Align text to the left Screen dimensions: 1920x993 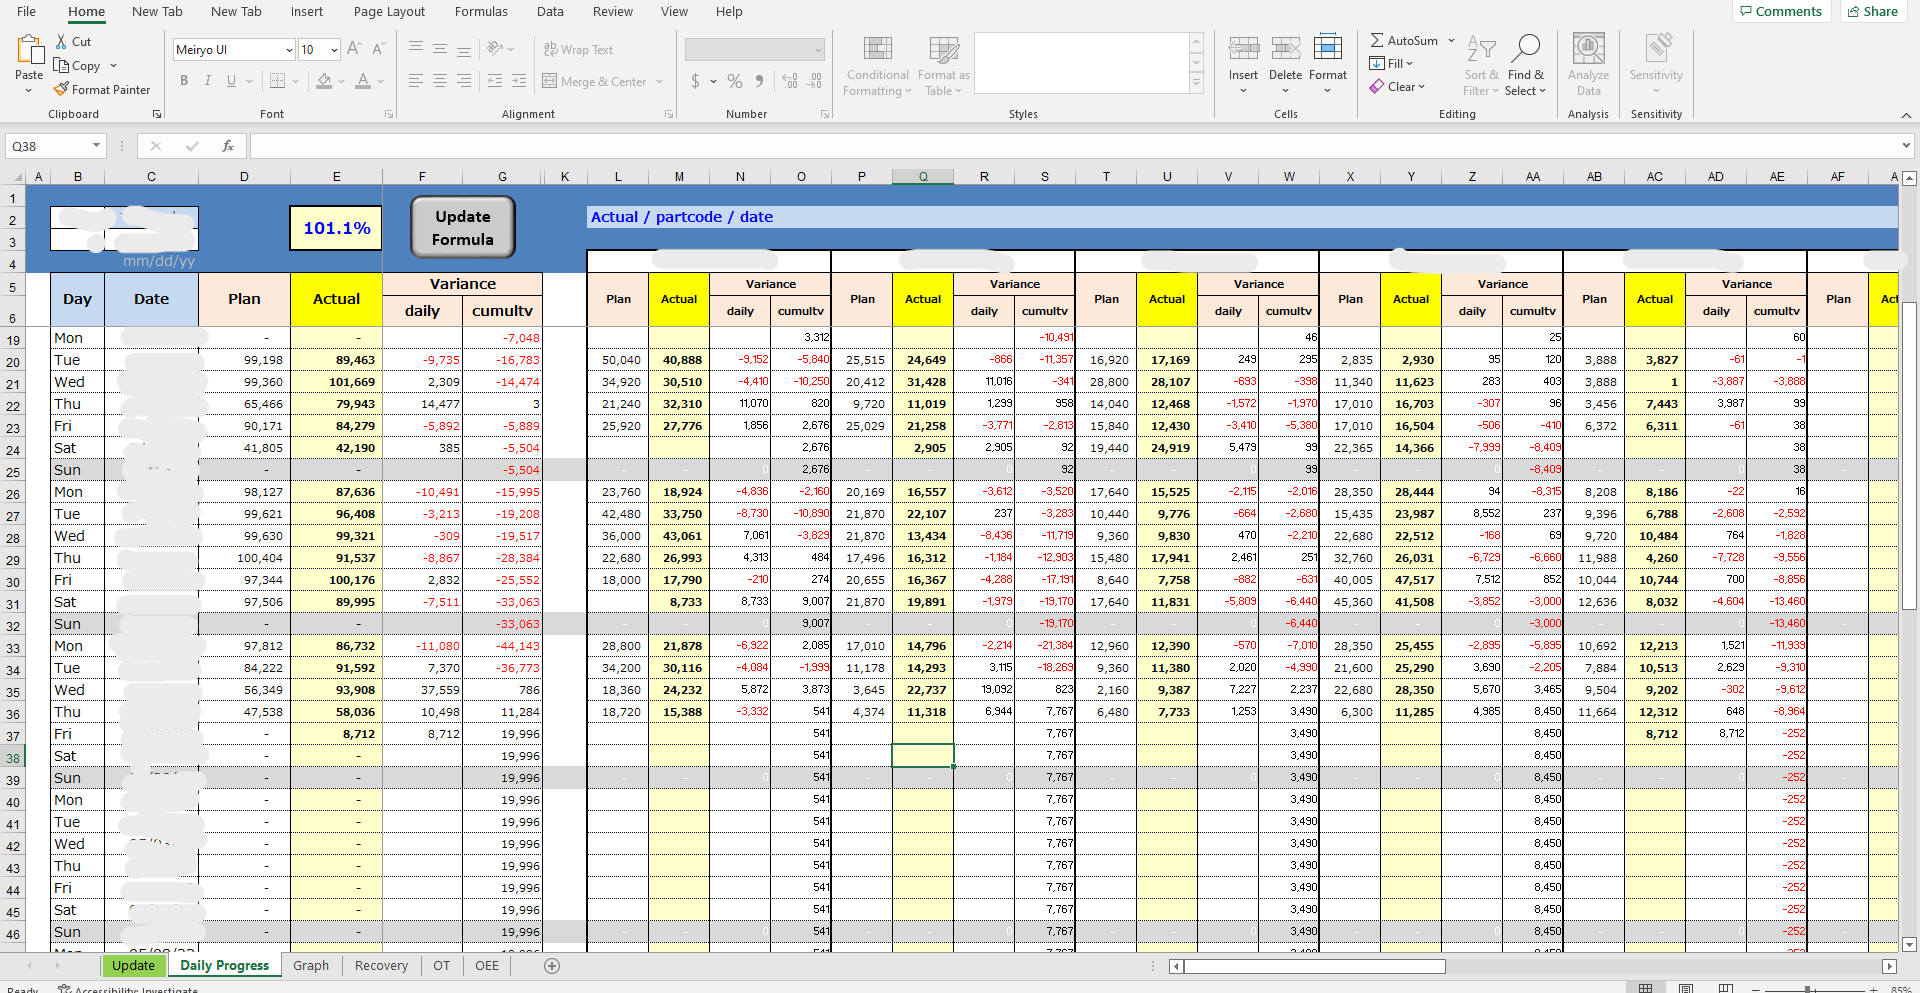point(416,81)
